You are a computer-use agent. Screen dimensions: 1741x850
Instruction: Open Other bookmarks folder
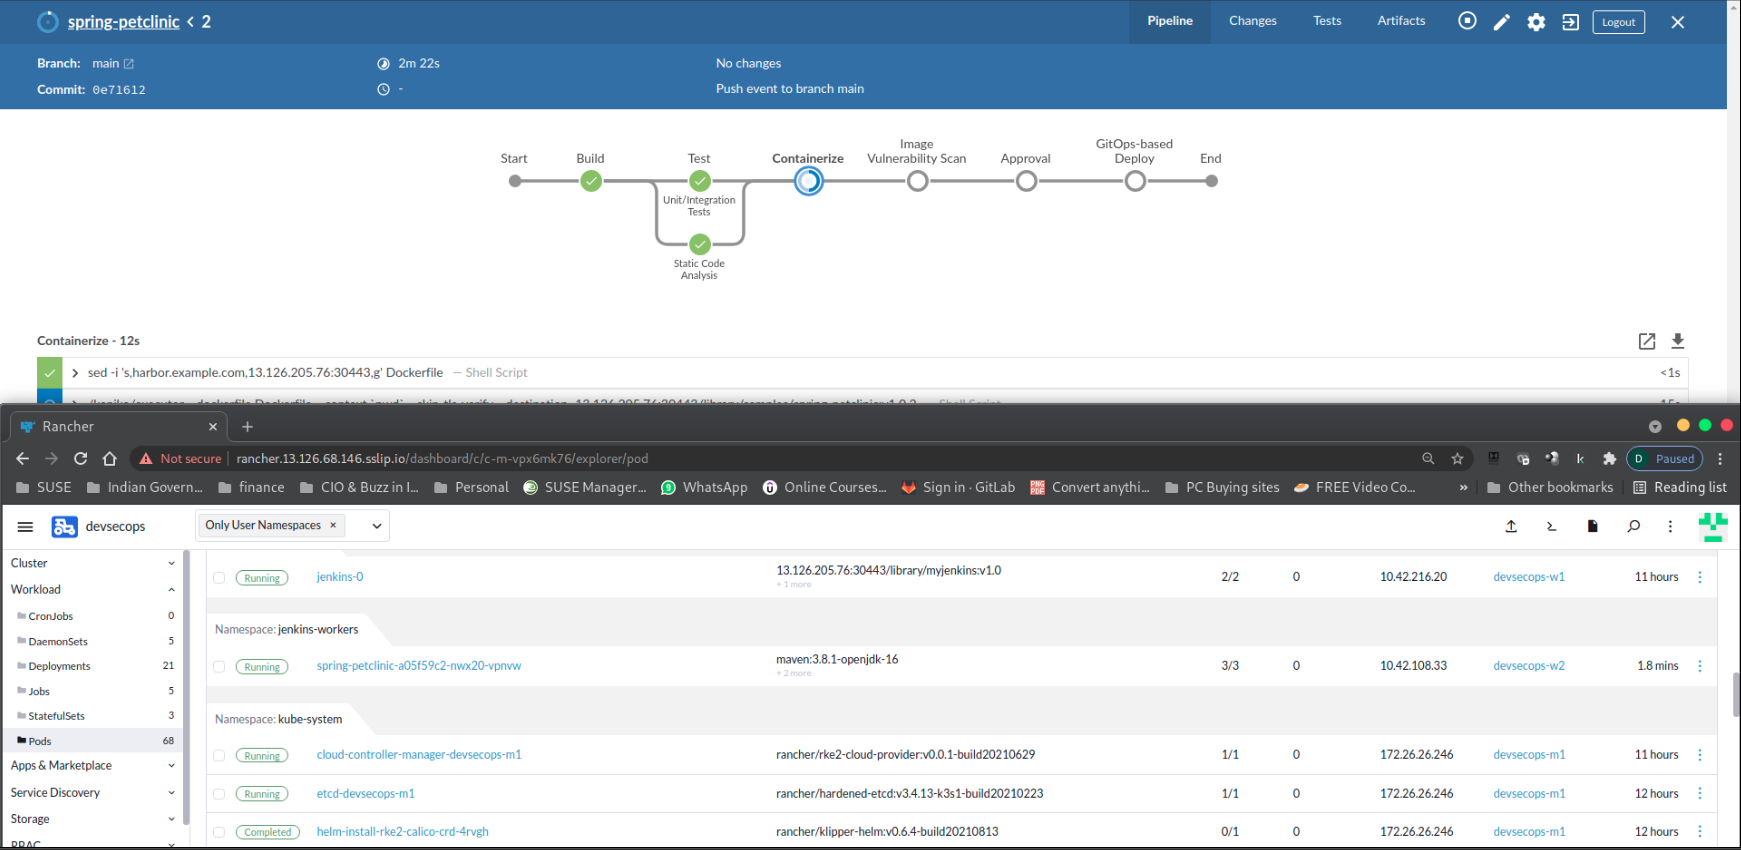(x=1550, y=487)
